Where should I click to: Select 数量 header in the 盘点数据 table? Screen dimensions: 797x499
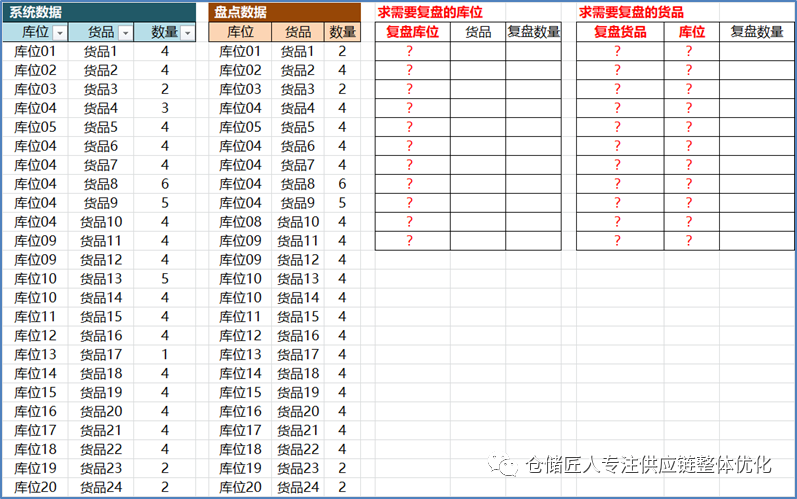(342, 32)
